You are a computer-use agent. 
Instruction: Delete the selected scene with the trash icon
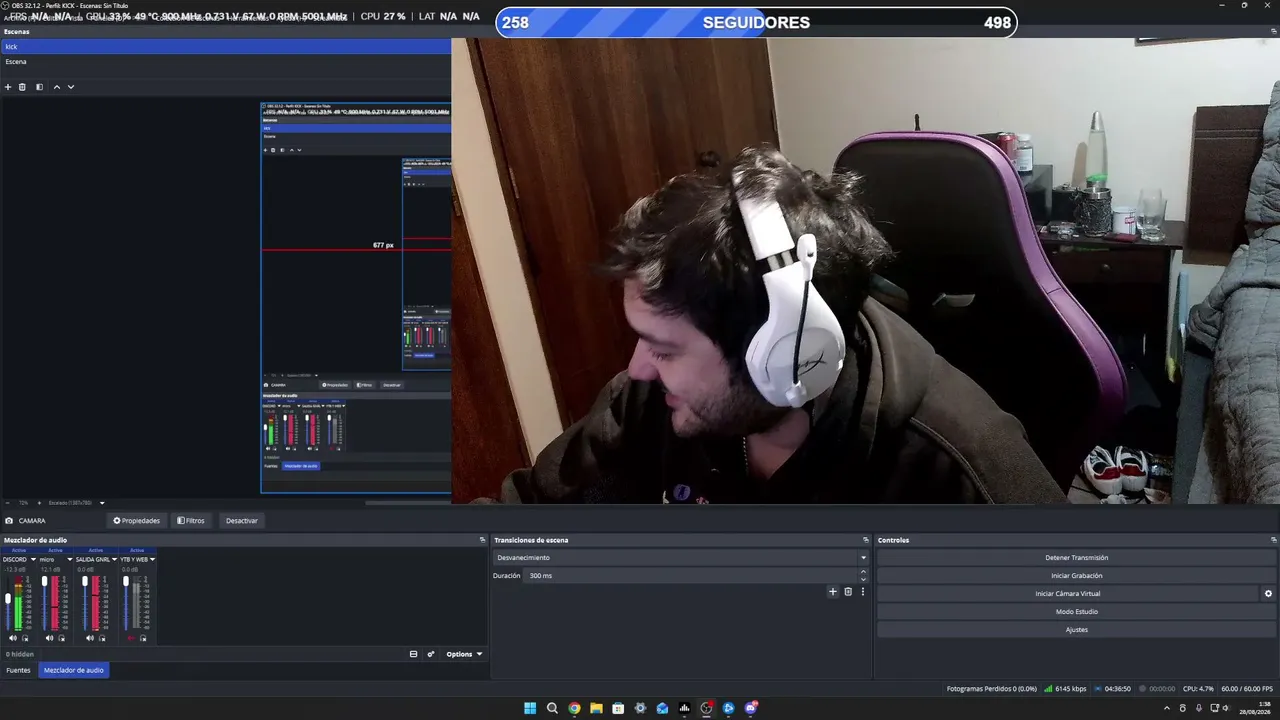(x=22, y=87)
